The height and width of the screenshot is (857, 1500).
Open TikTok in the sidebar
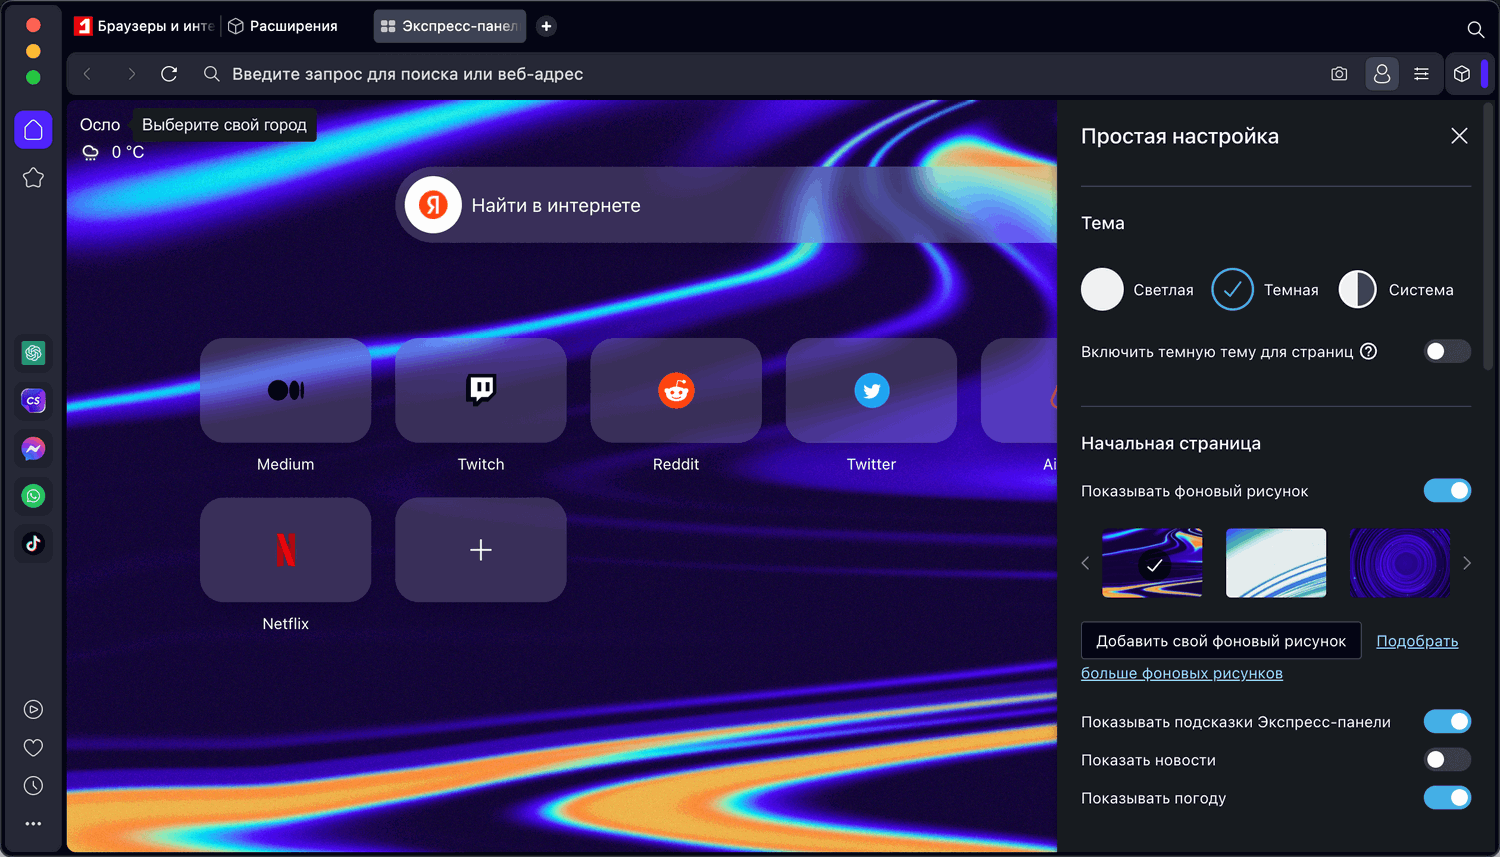(x=33, y=544)
